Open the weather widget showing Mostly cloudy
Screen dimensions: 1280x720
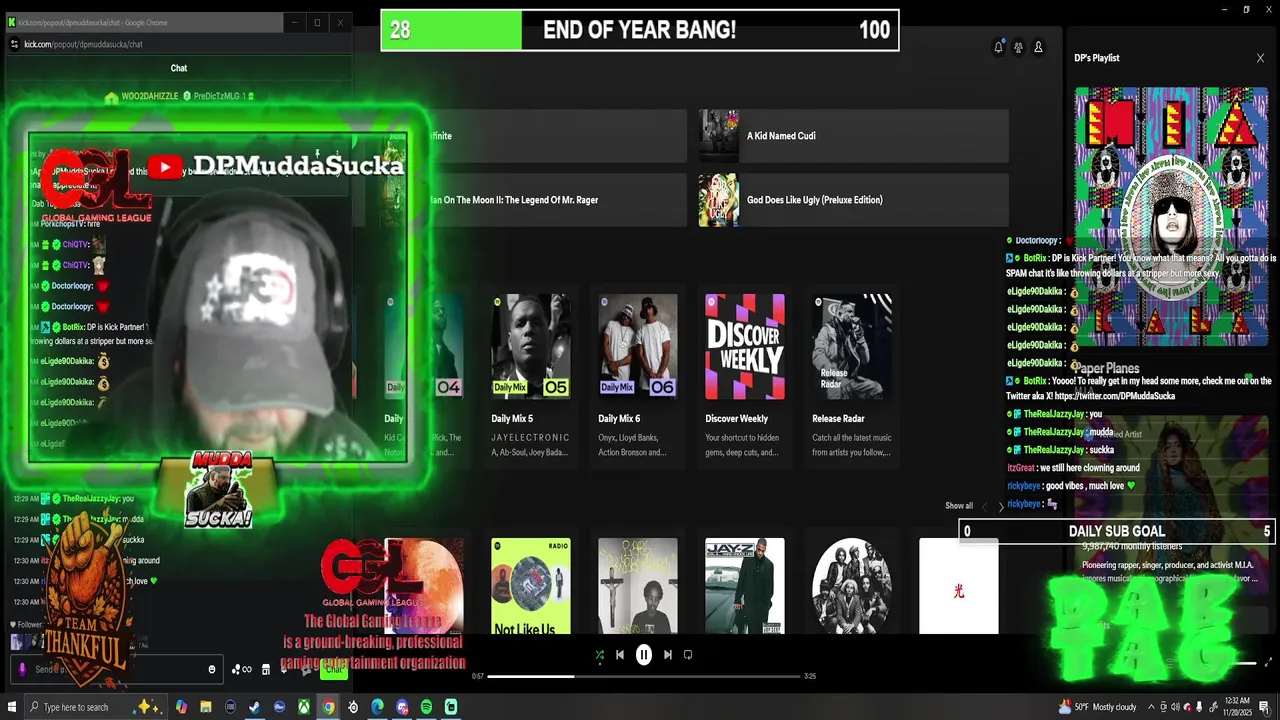1098,707
